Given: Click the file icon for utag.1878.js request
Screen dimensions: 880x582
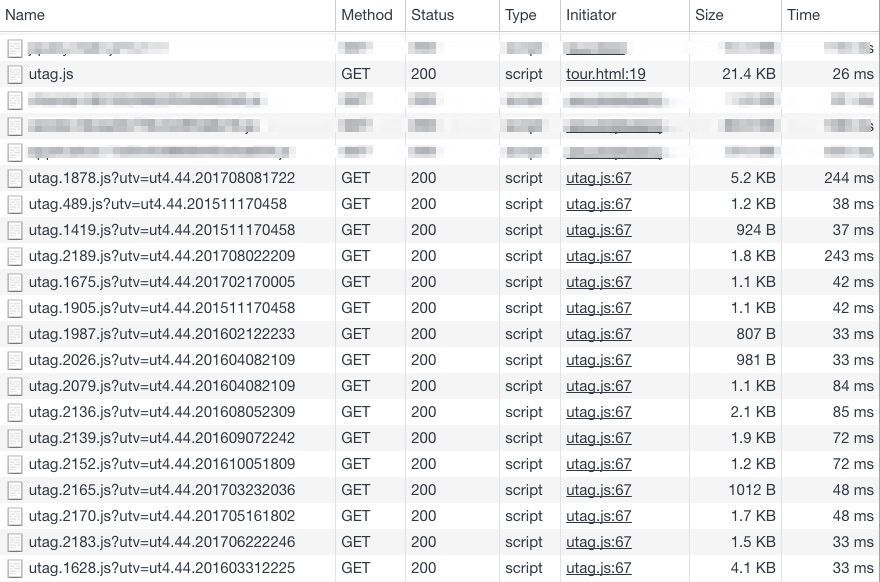Looking at the screenshot, I should [14, 178].
